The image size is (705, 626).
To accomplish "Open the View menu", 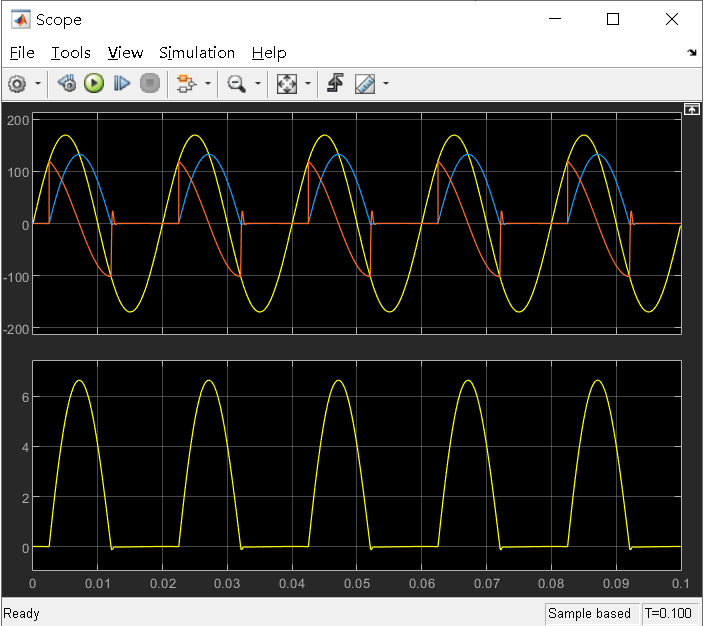I will point(125,53).
